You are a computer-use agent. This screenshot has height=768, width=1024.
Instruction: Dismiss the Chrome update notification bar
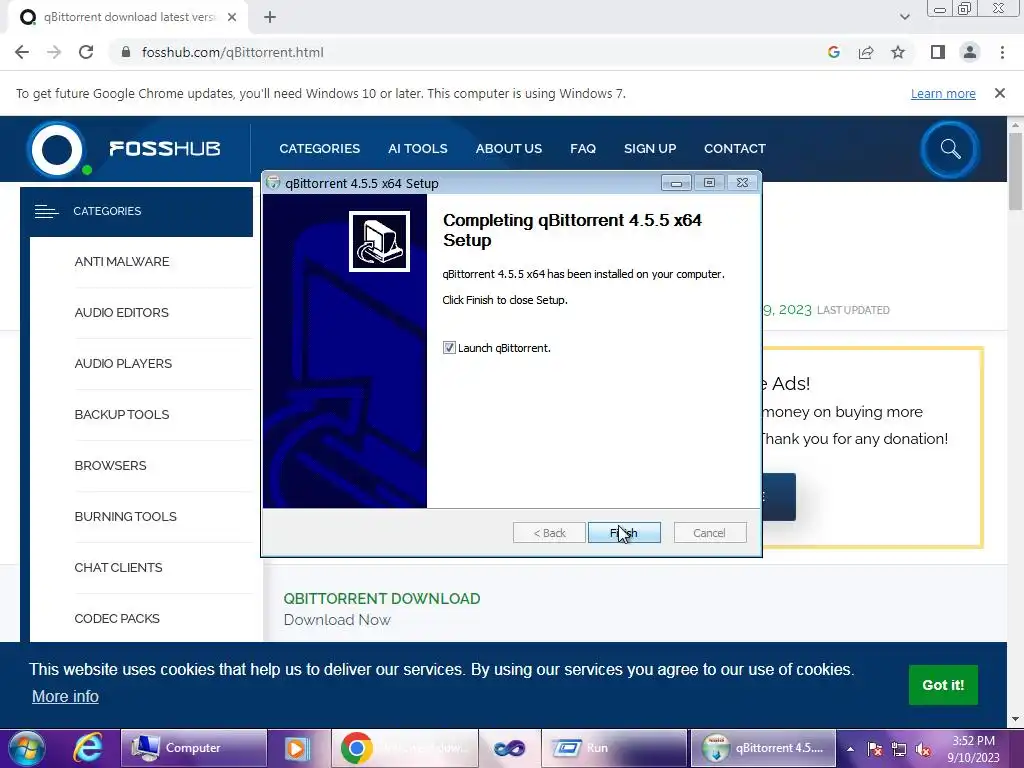click(999, 93)
